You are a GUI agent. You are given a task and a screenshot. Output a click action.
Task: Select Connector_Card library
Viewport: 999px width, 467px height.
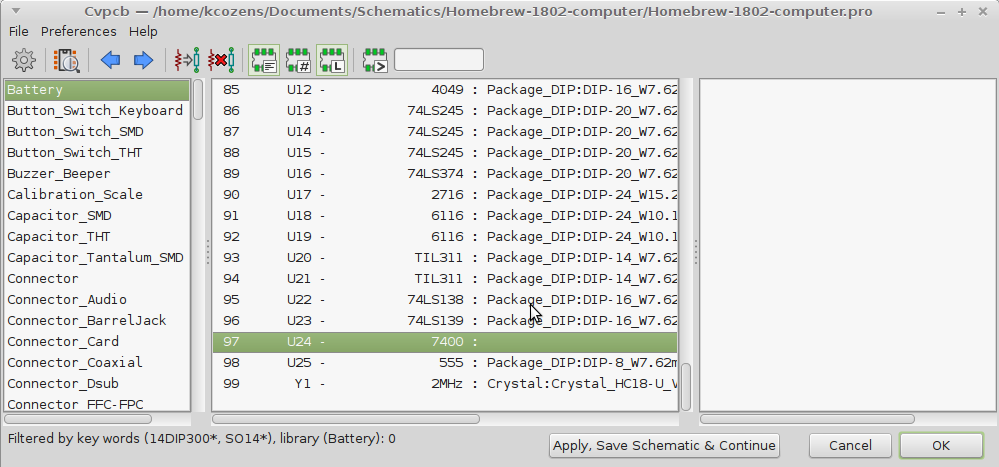click(x=97, y=342)
